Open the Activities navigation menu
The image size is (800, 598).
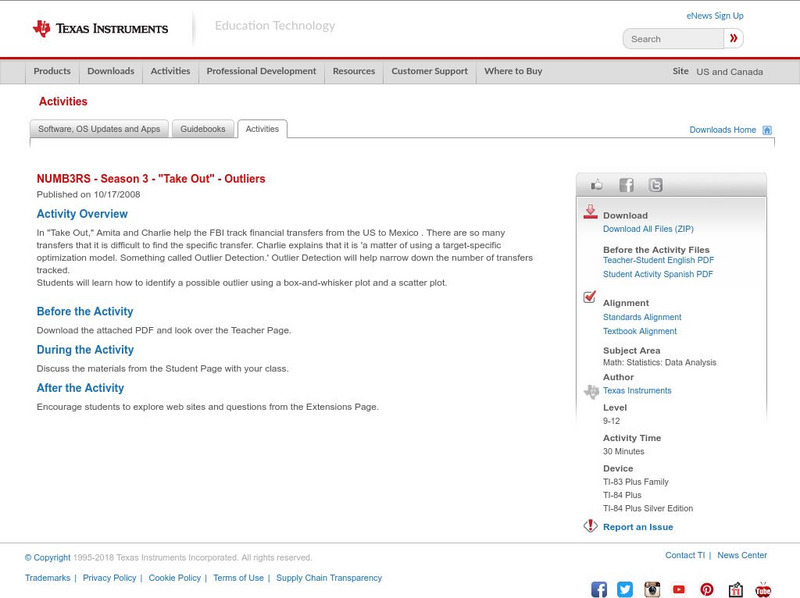(170, 71)
